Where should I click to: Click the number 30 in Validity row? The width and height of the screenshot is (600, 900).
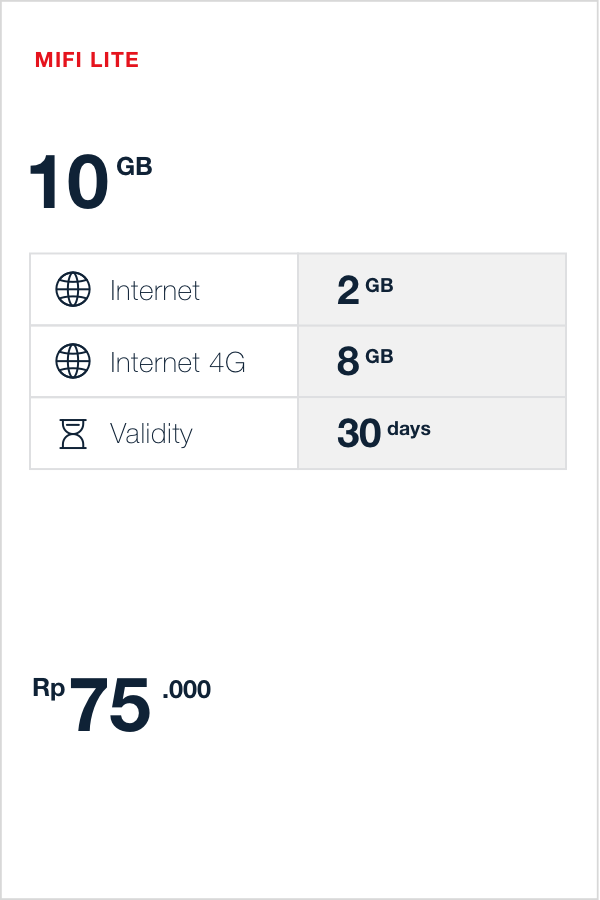[359, 434]
